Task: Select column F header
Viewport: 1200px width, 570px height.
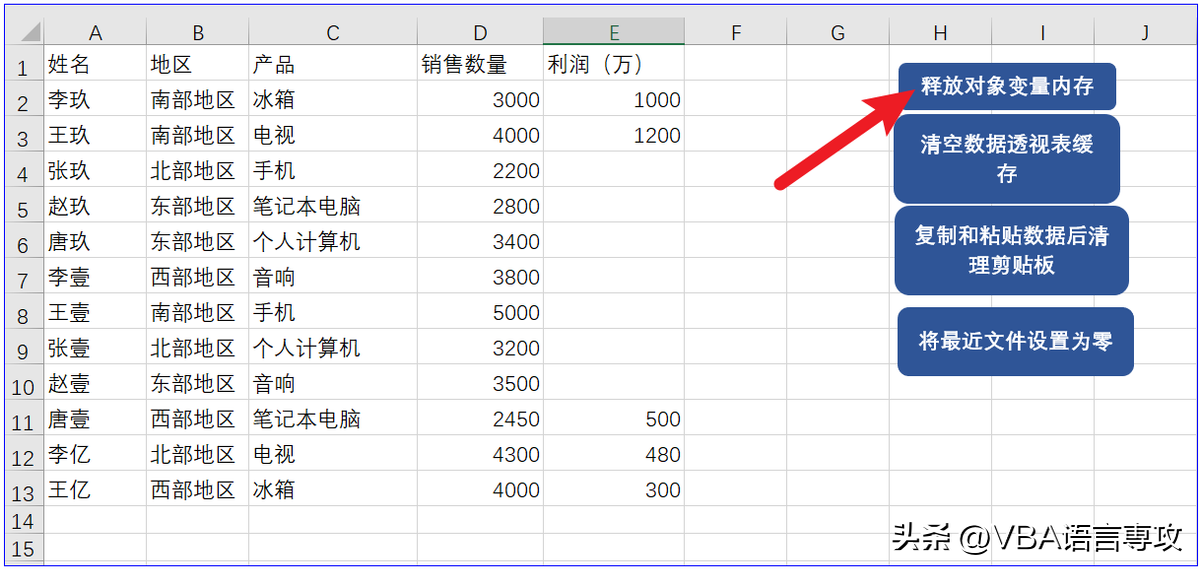Action: 735,33
